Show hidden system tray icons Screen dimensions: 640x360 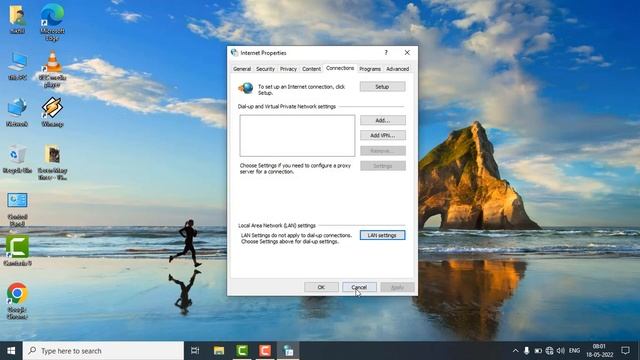click(516, 351)
